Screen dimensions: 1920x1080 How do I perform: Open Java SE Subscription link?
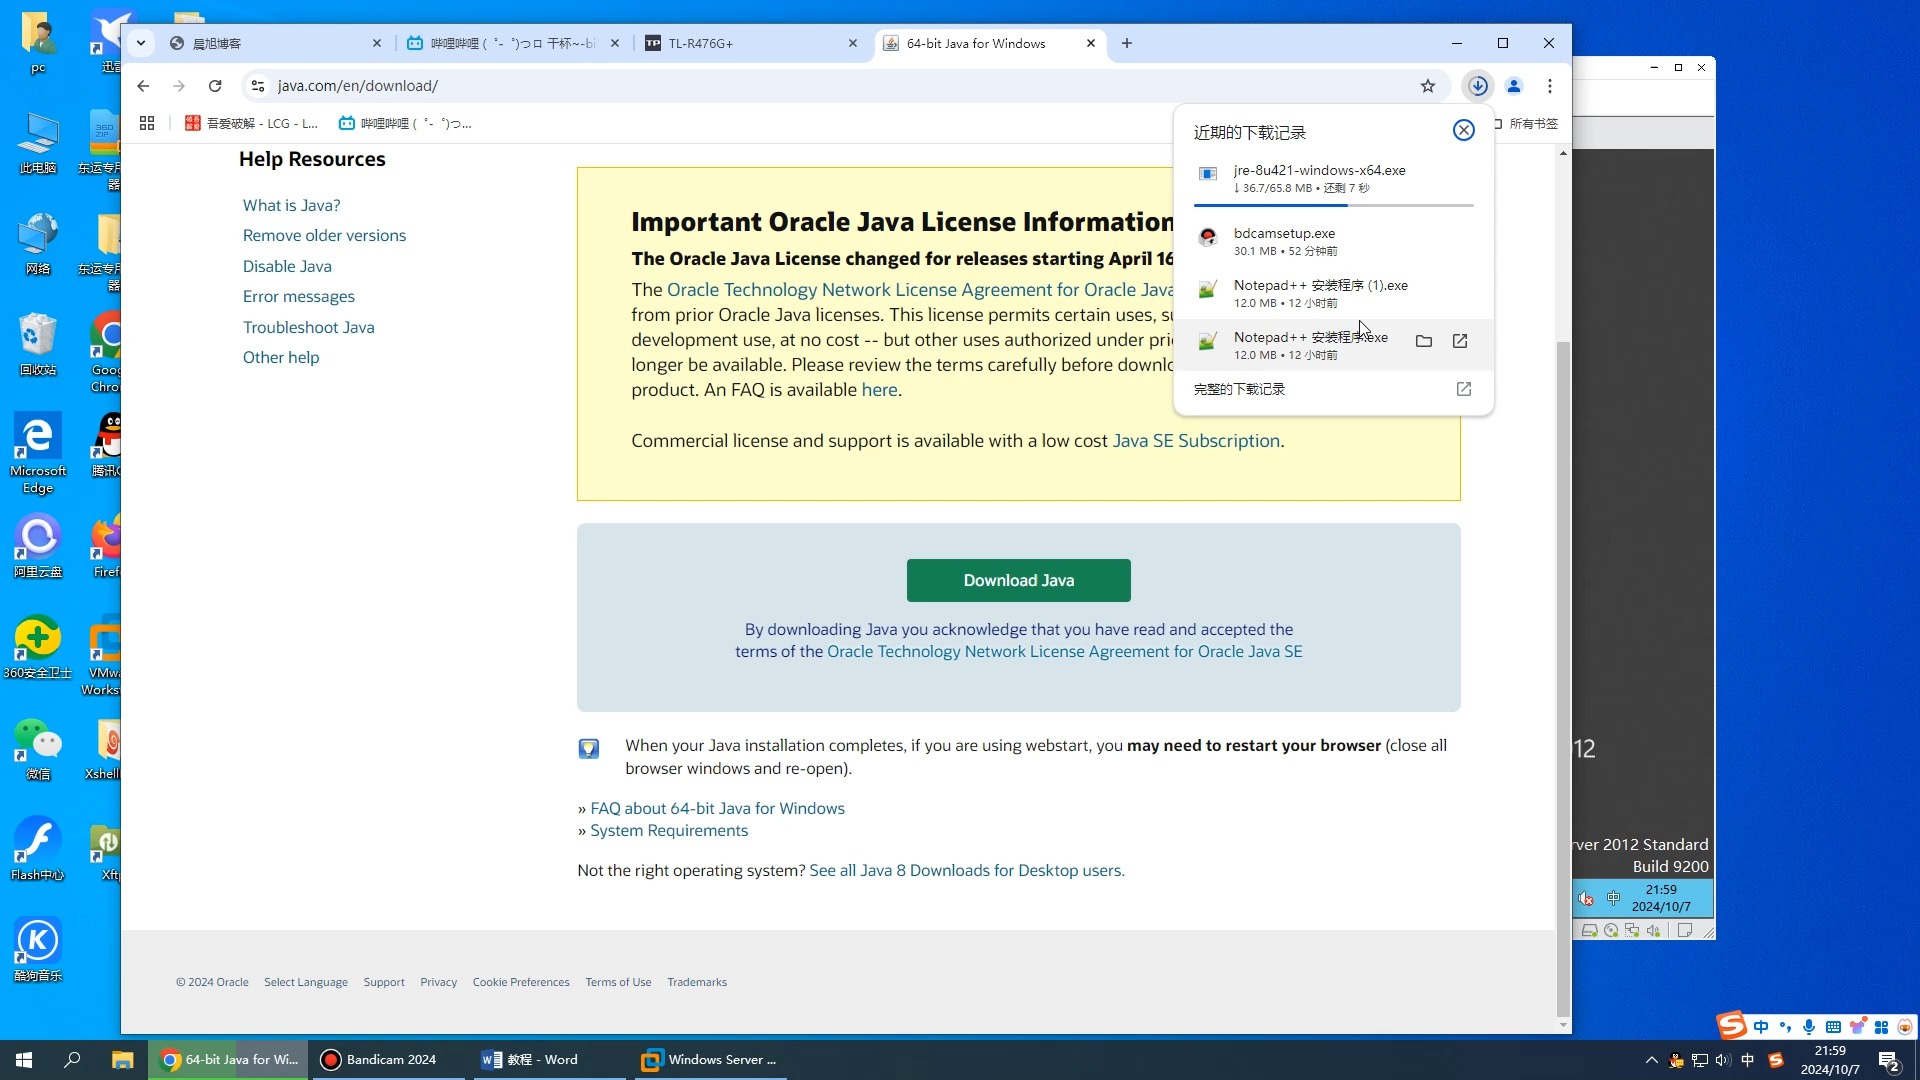pos(1196,441)
